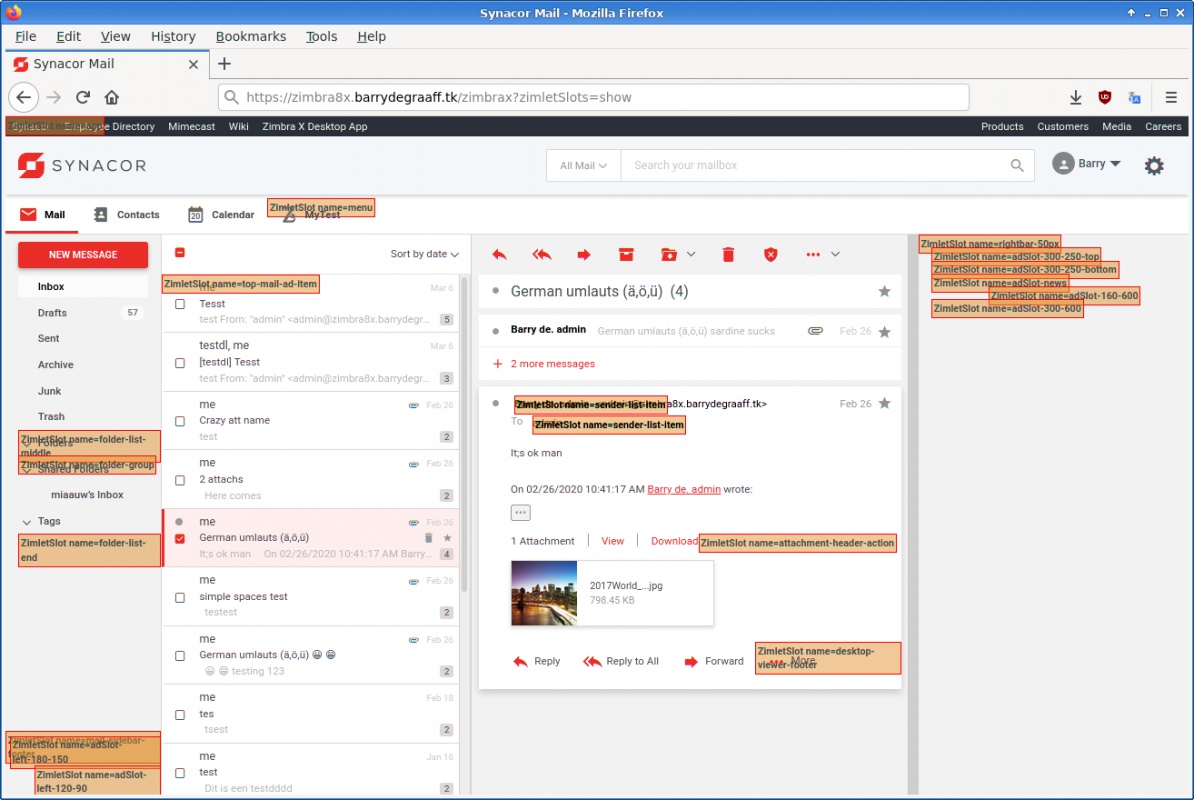Open the Bookmarks menu in Firefox
Viewport: 1194px width, 800px height.
pos(251,36)
